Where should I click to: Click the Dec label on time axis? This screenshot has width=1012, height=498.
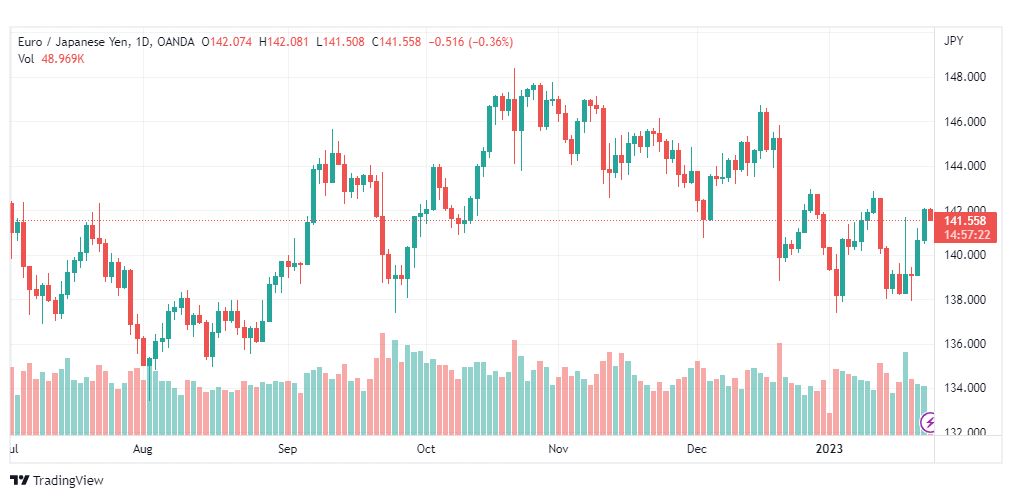click(x=696, y=449)
